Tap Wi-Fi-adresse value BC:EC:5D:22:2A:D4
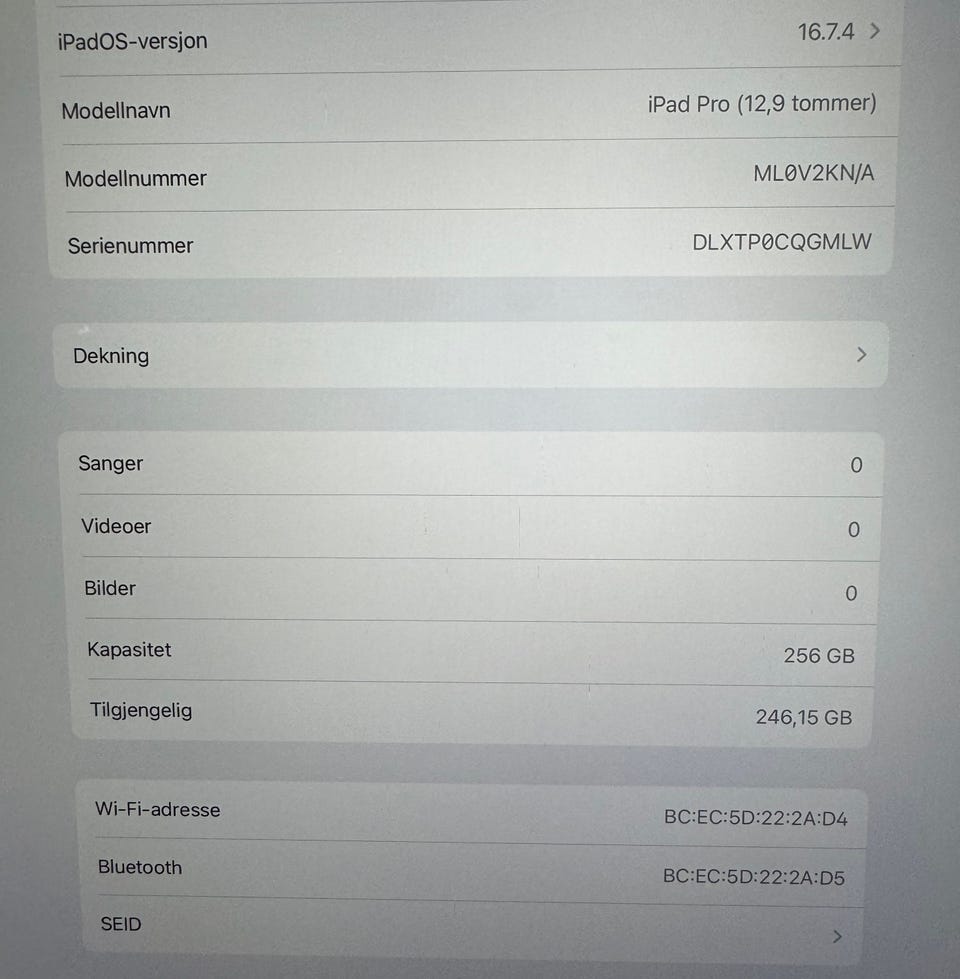The height and width of the screenshot is (979, 960). 755,818
